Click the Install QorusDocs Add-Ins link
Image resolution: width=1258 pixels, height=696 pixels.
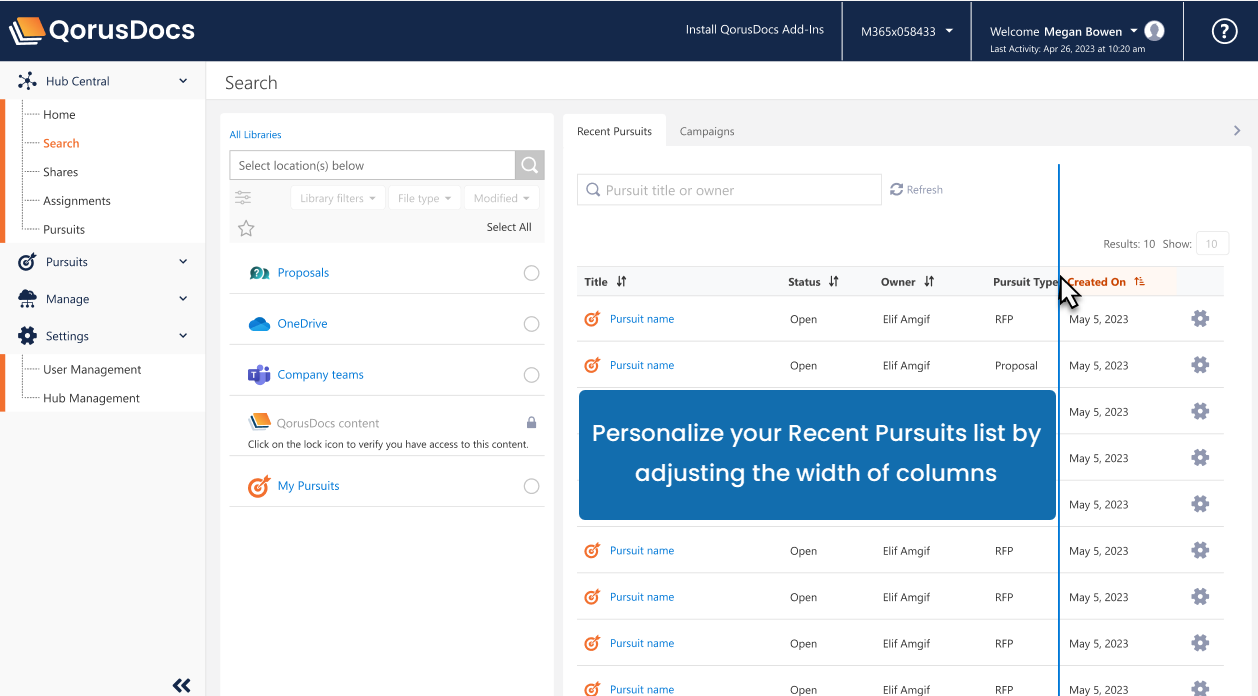click(755, 30)
